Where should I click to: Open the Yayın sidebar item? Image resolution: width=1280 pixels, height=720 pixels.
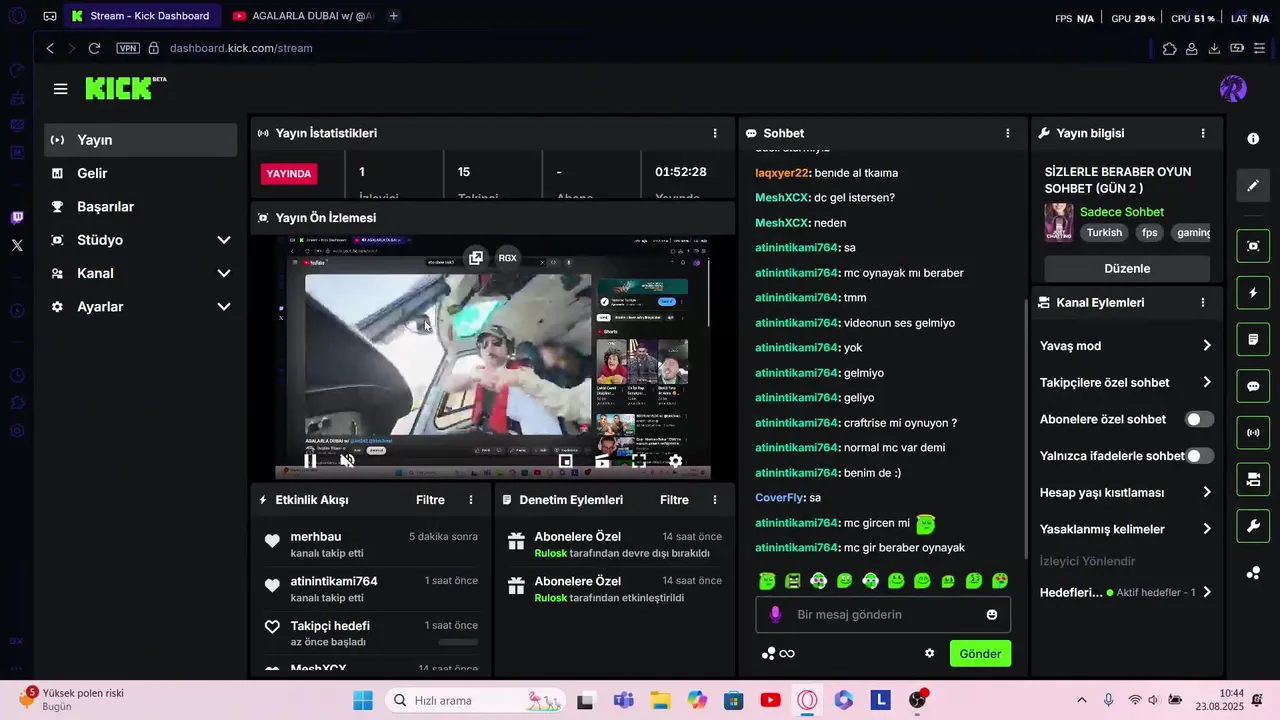click(x=141, y=140)
